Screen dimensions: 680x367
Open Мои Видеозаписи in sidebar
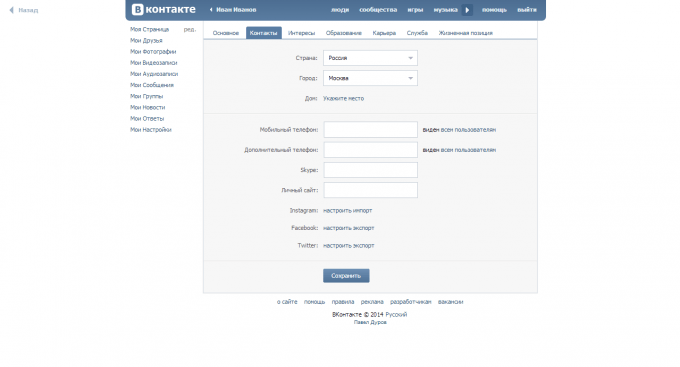click(154, 63)
